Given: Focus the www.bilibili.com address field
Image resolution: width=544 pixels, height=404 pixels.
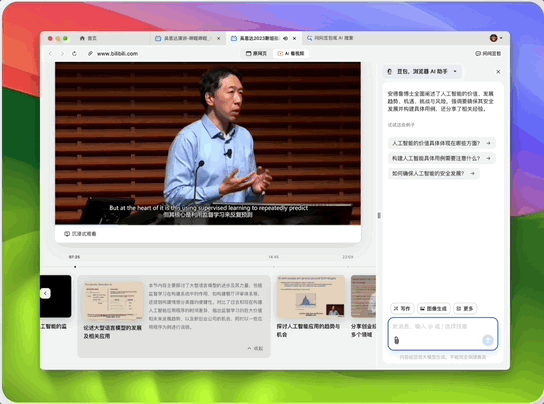Looking at the screenshot, I should (117, 53).
